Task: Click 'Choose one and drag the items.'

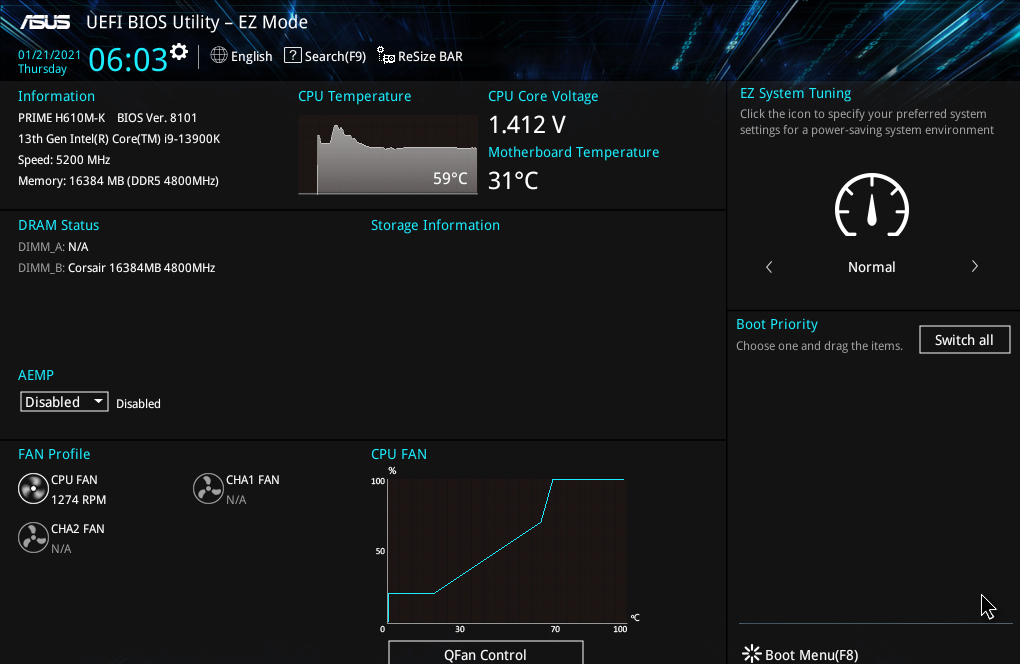Action: click(819, 345)
